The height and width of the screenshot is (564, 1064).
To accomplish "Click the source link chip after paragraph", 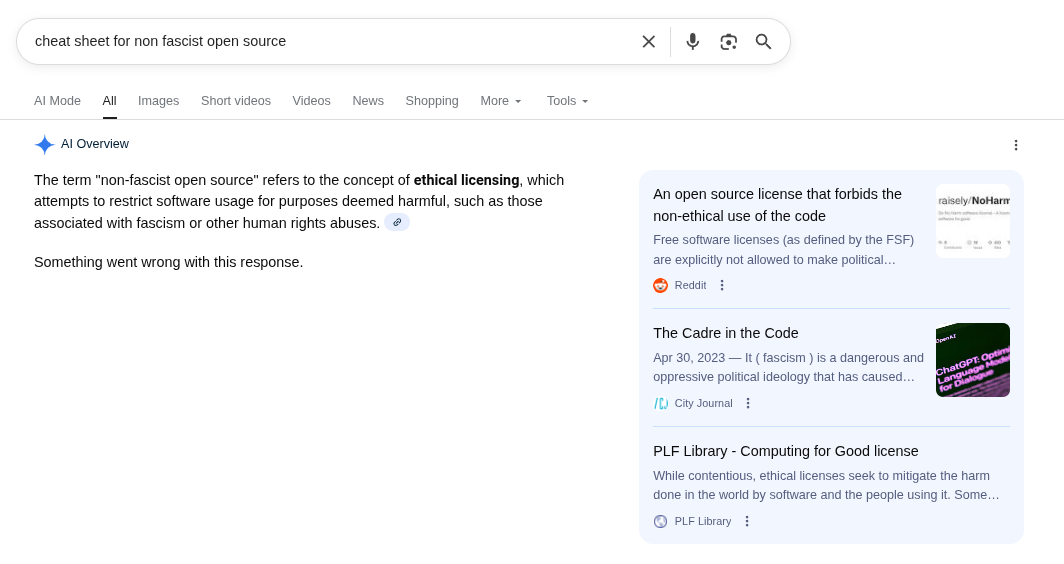I will (397, 222).
